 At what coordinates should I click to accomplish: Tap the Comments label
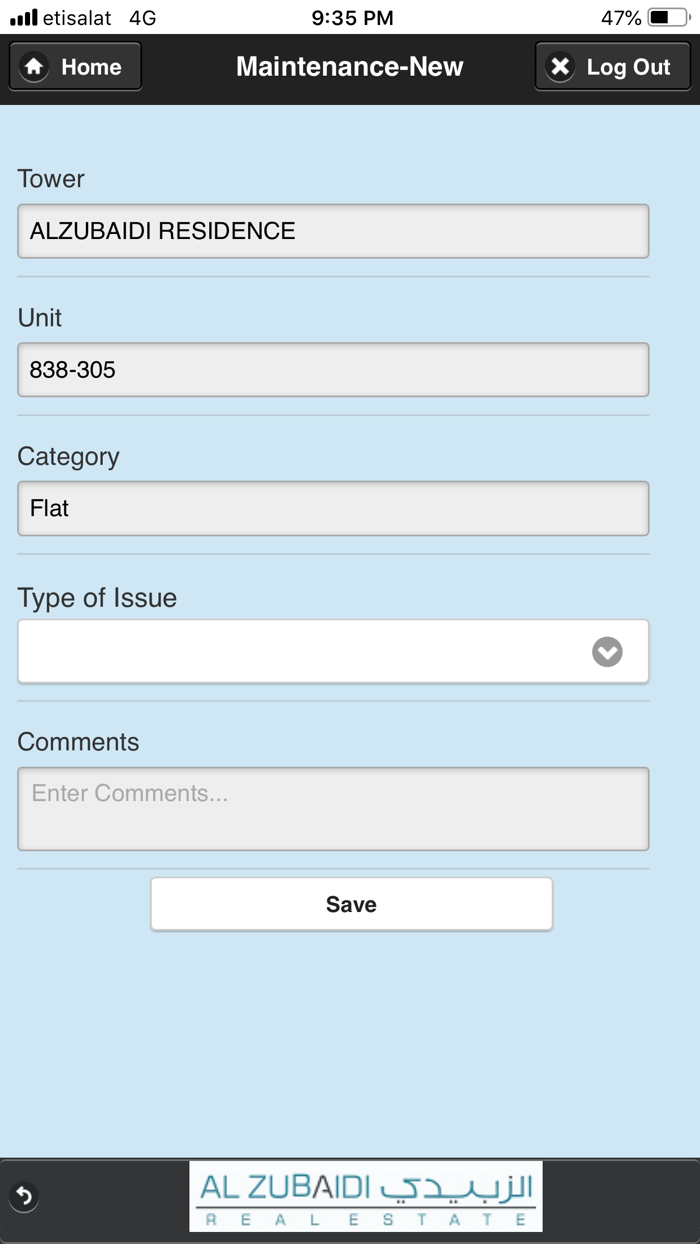tap(78, 742)
